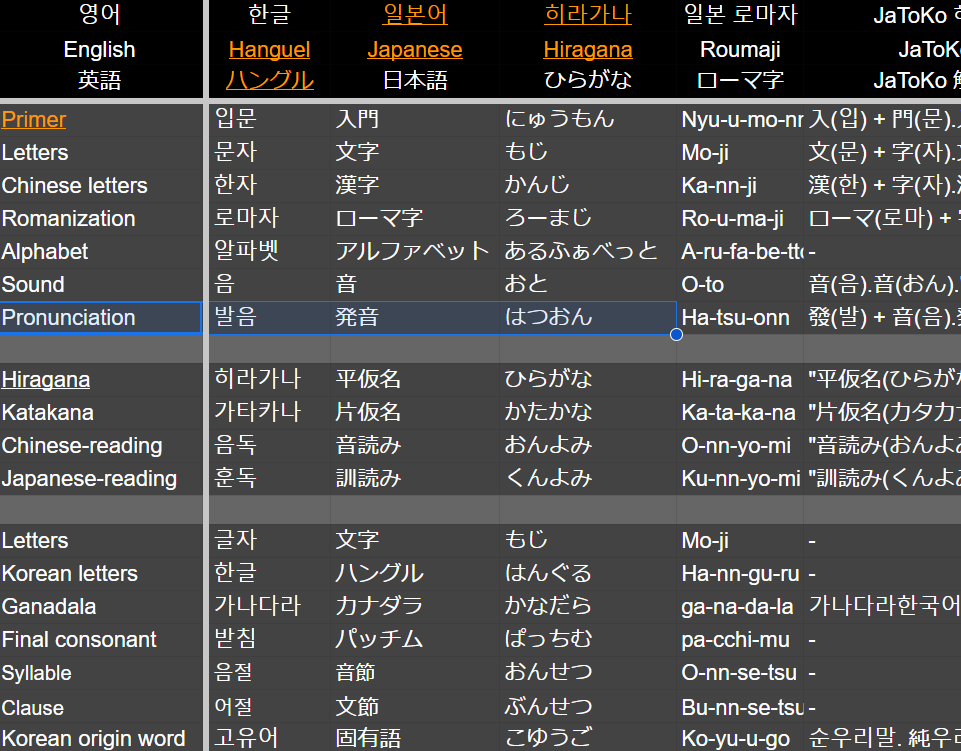The image size is (961, 751).
Task: Open the Japanese header link
Action: tap(414, 50)
